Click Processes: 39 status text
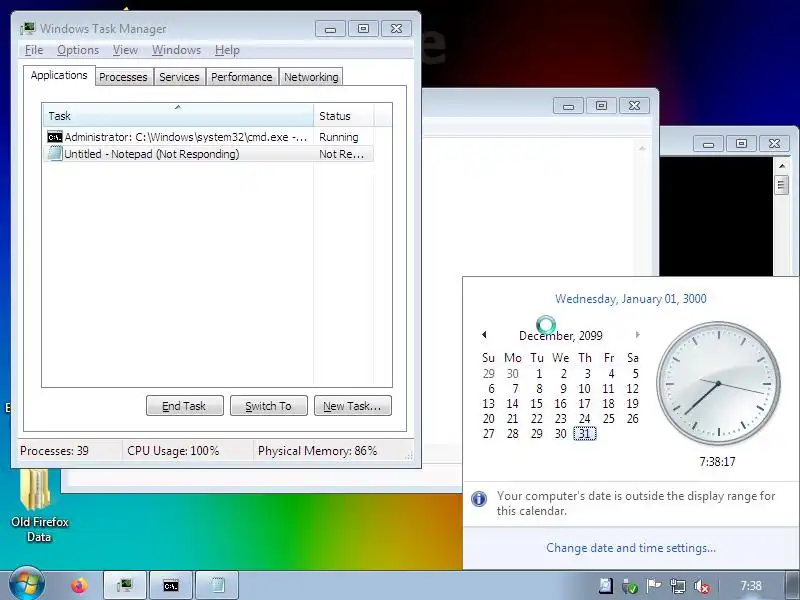The width and height of the screenshot is (800, 600). [54, 451]
